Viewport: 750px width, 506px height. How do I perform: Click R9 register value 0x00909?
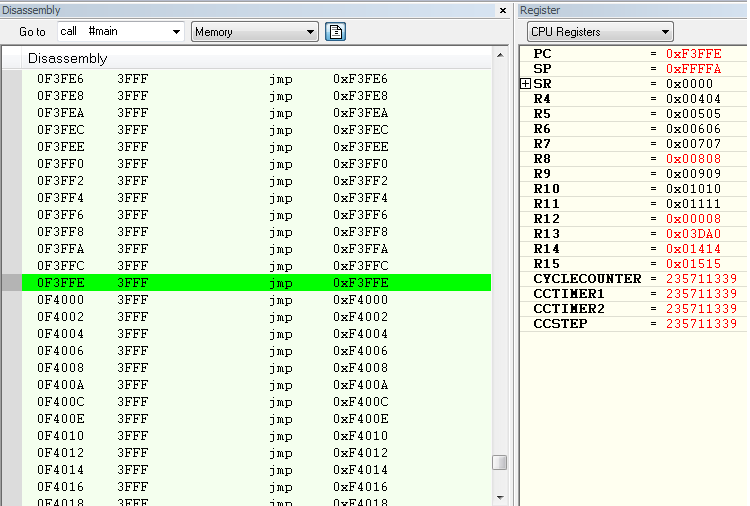coord(694,174)
